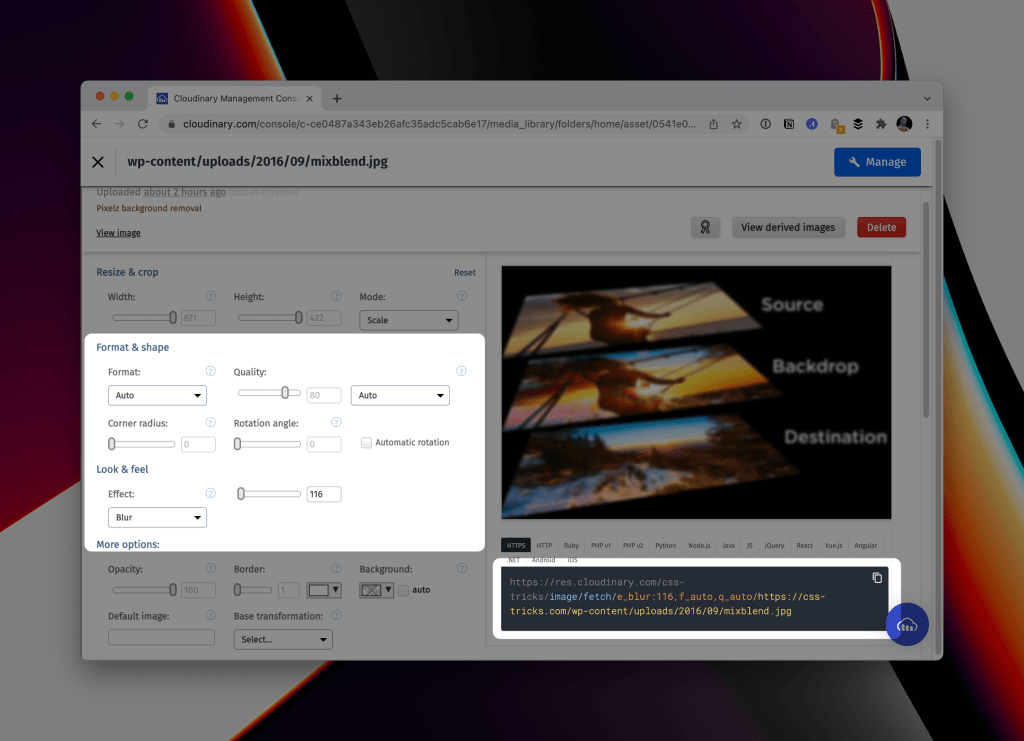Open the help icon next to Height

click(336, 296)
